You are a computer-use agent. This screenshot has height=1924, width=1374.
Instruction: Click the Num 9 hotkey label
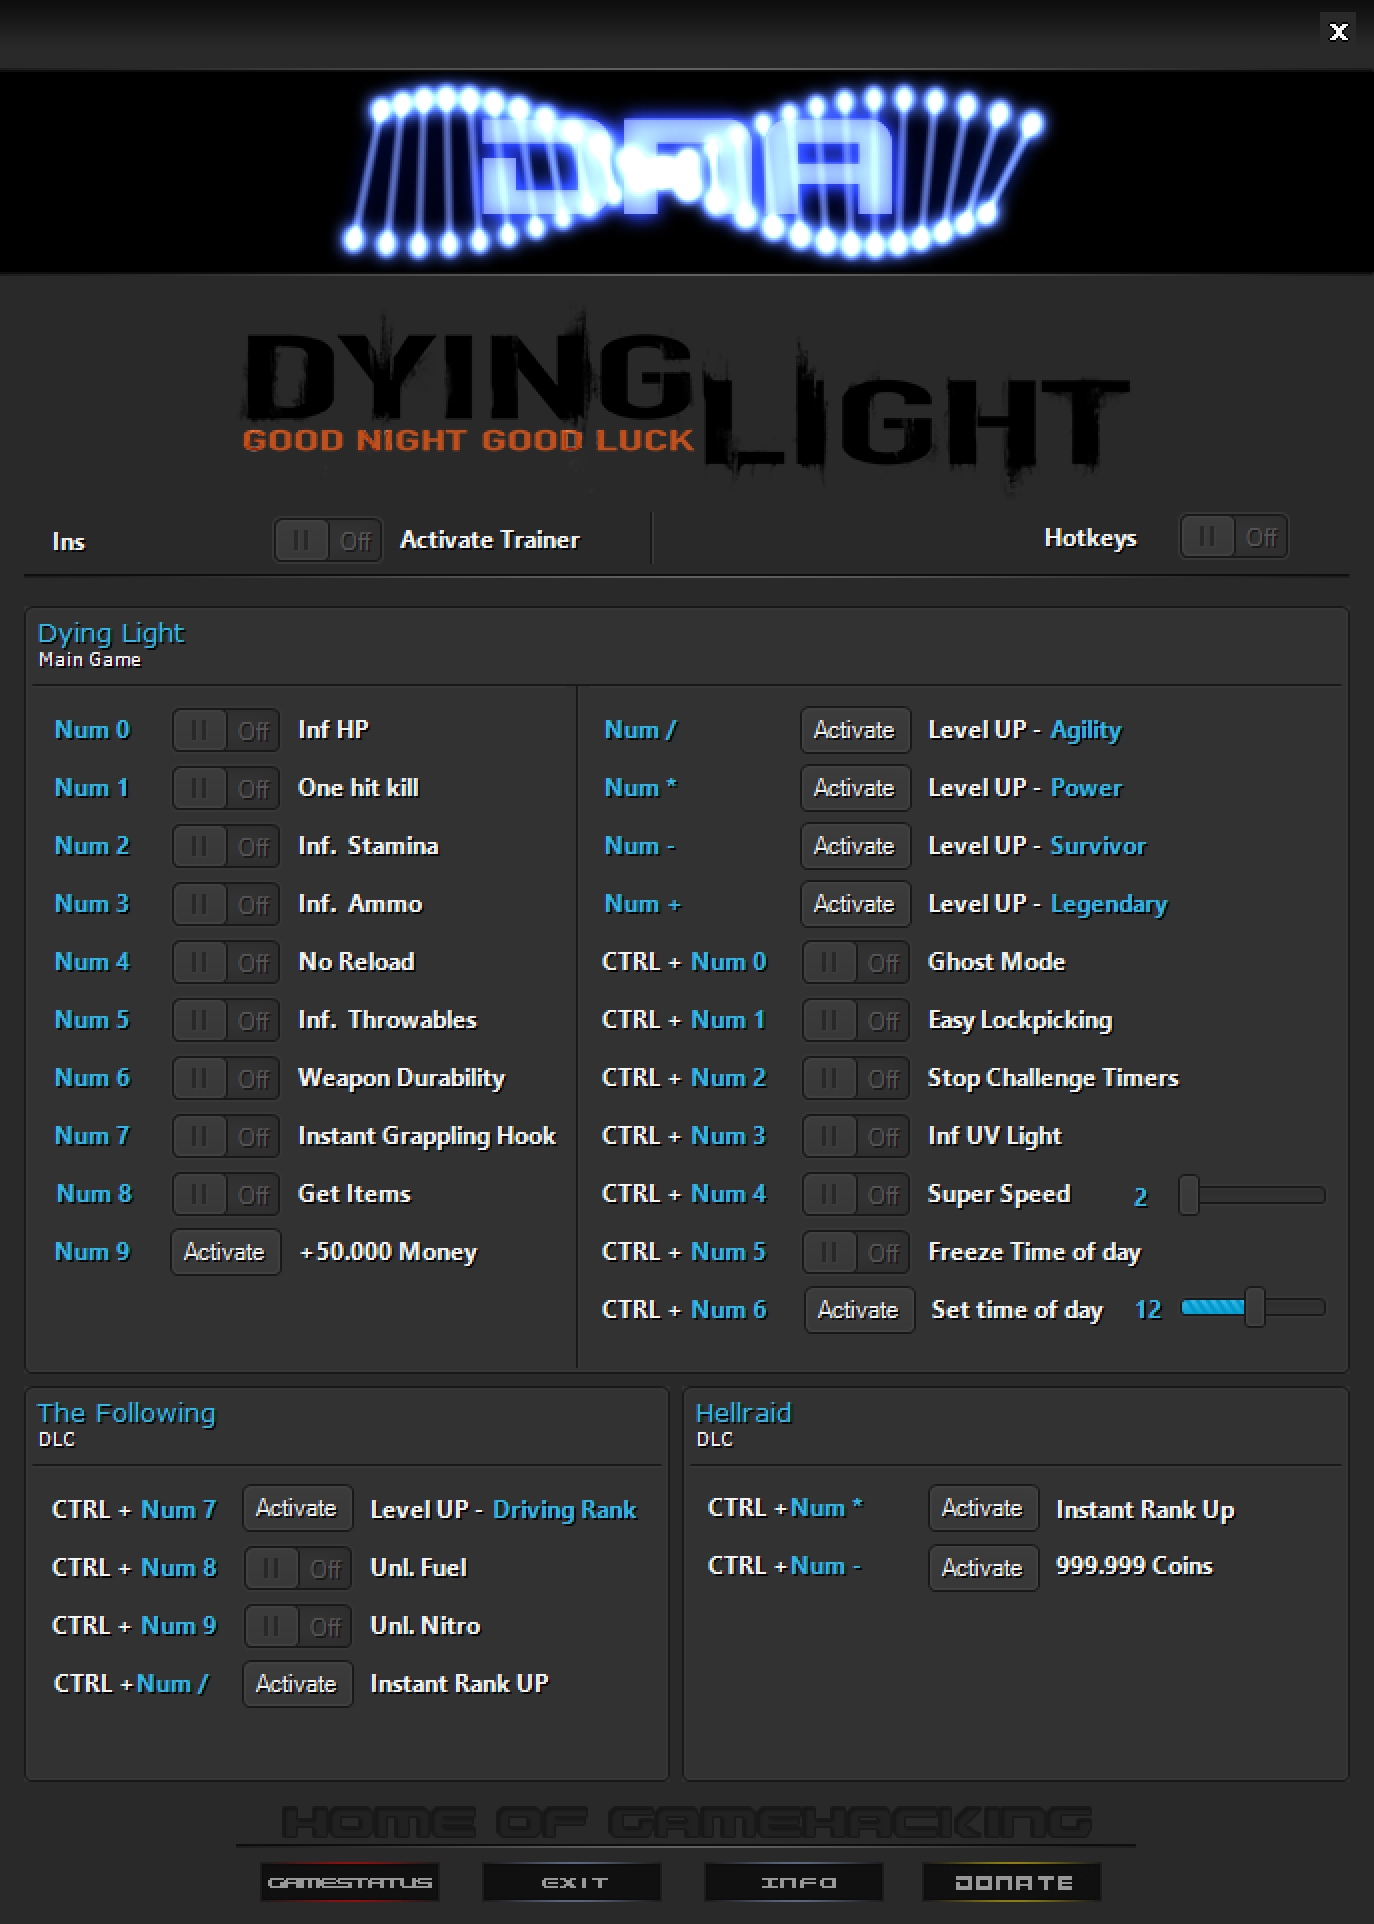pos(92,1252)
